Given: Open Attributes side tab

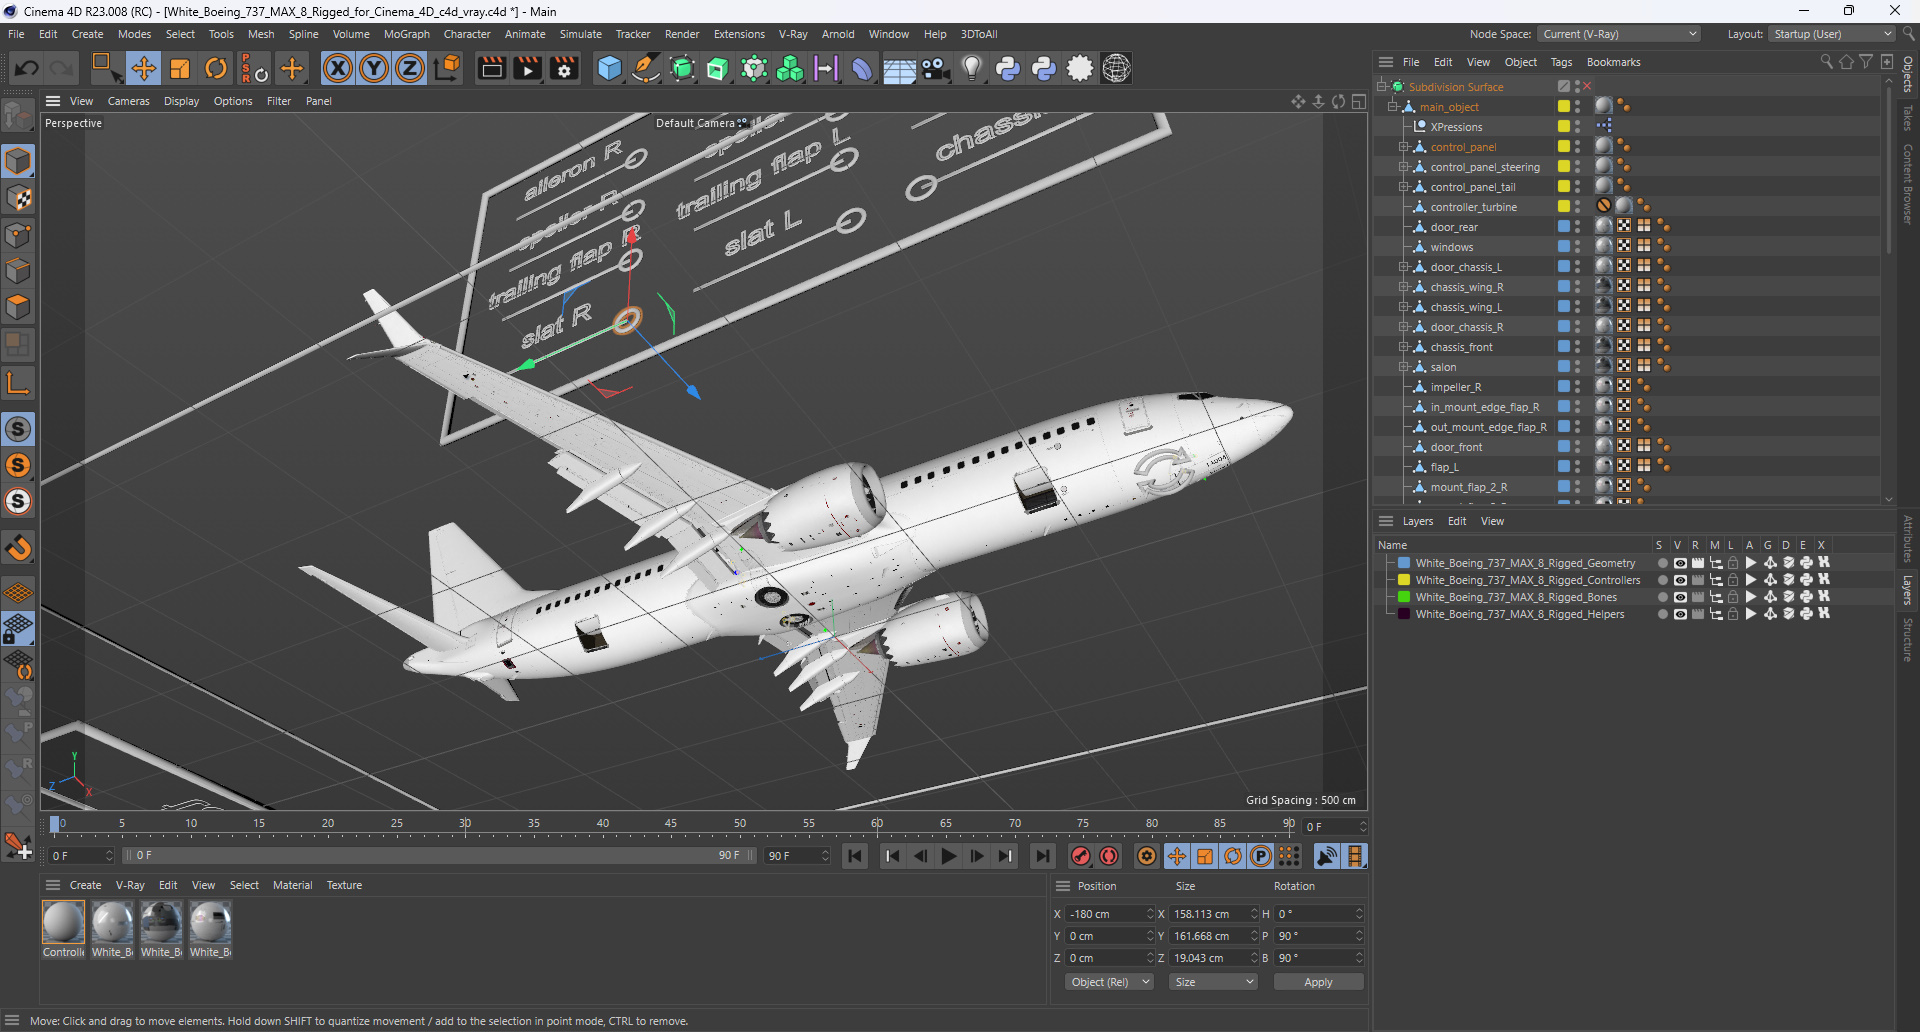Looking at the screenshot, I should point(1908,538).
